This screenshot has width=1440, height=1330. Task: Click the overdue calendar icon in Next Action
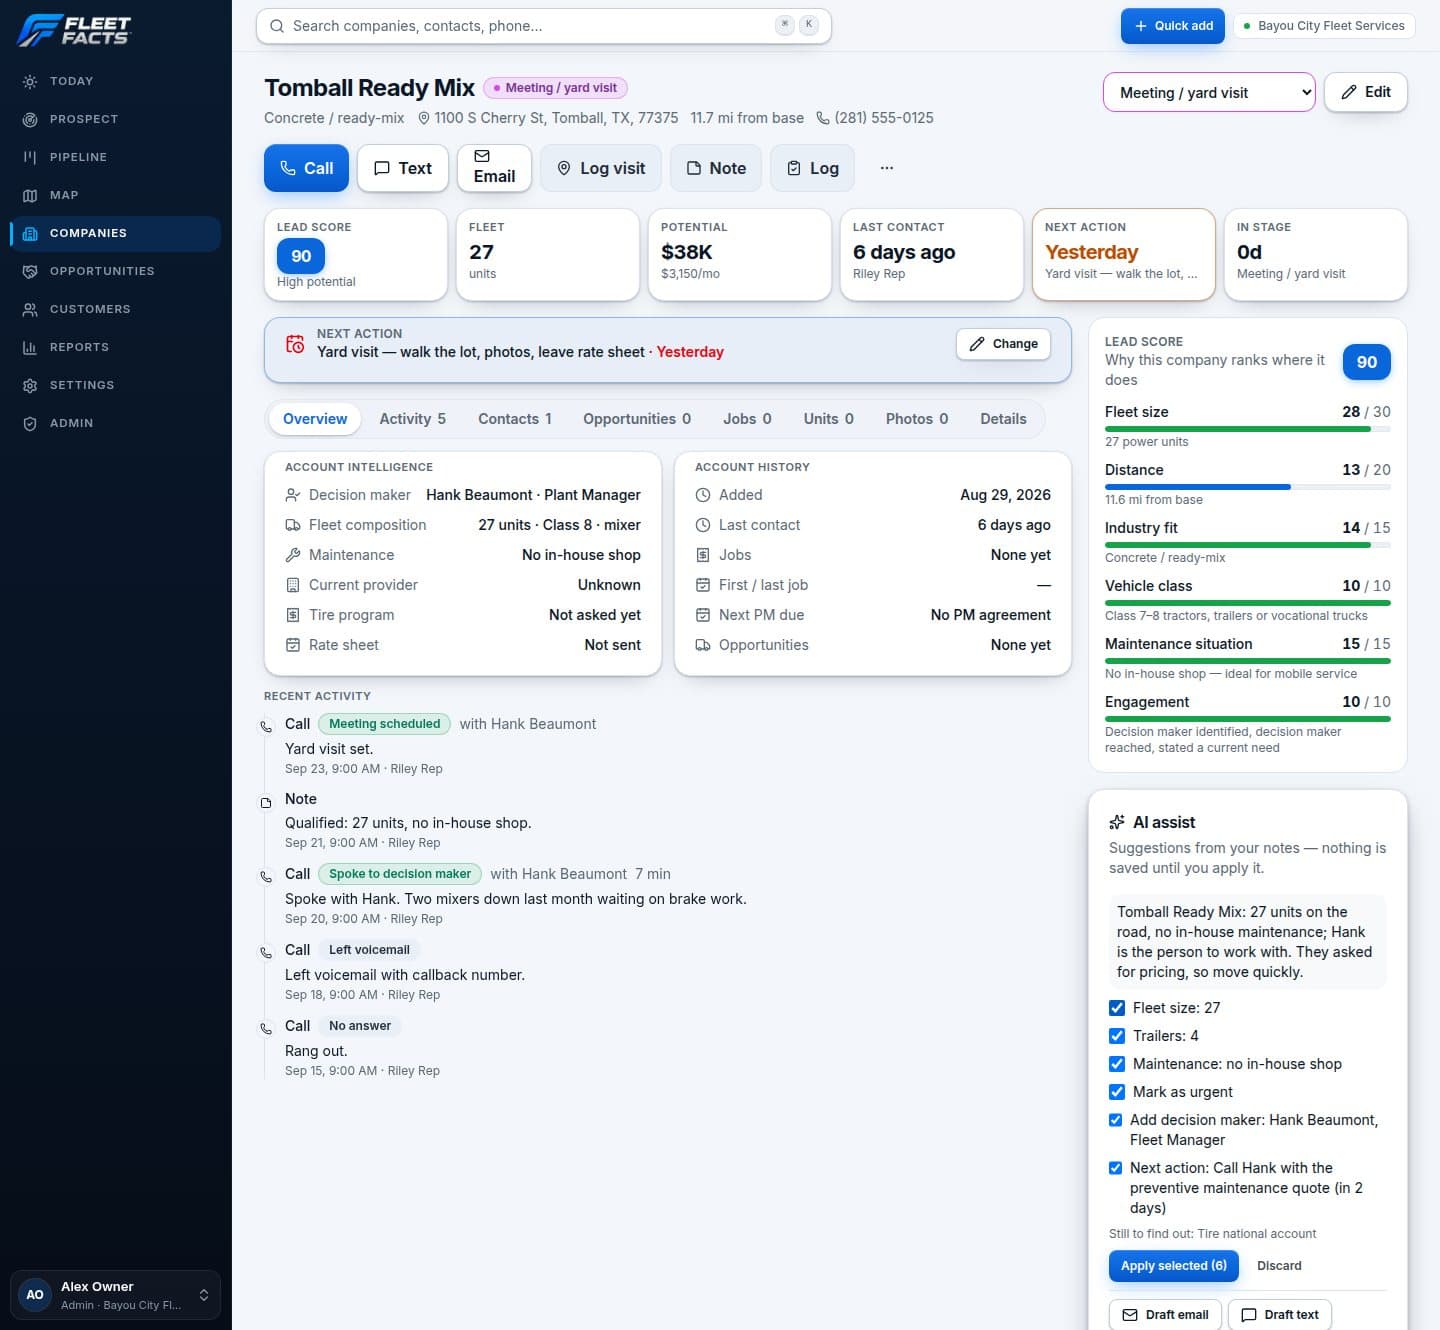295,344
